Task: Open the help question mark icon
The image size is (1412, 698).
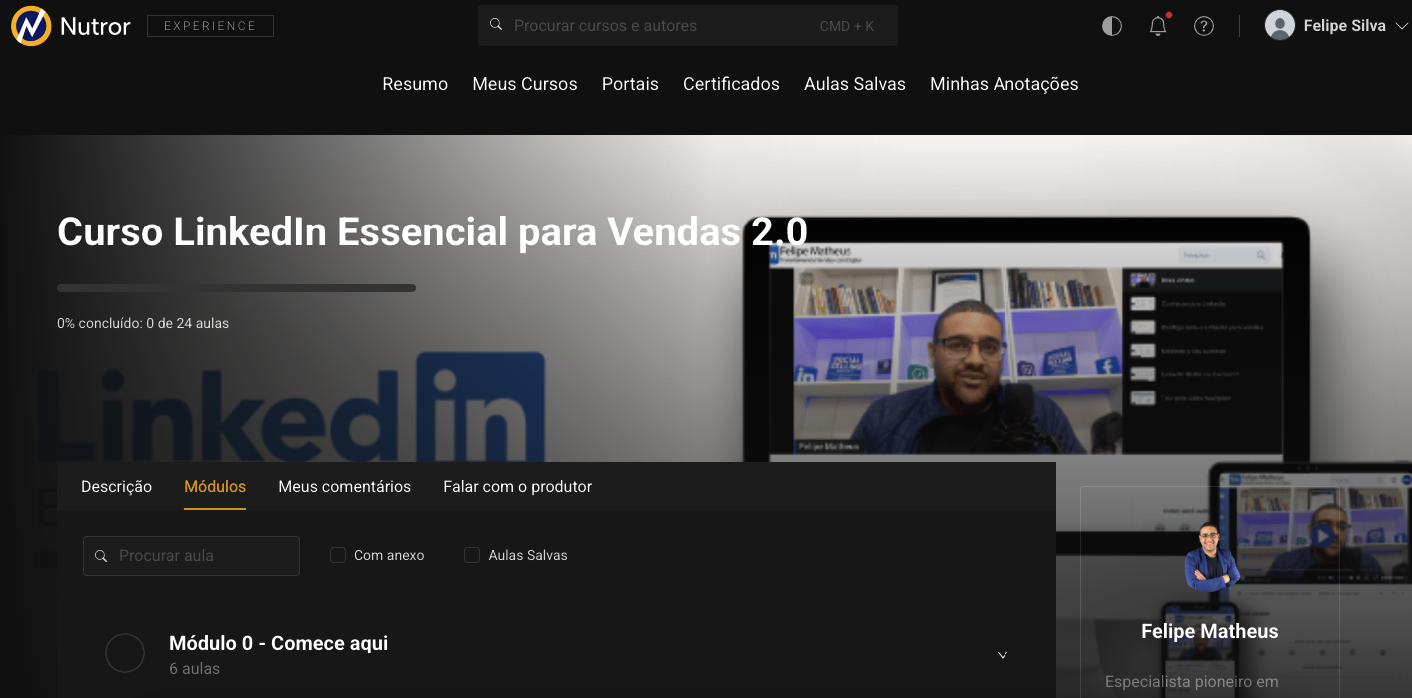Action: (x=1204, y=26)
